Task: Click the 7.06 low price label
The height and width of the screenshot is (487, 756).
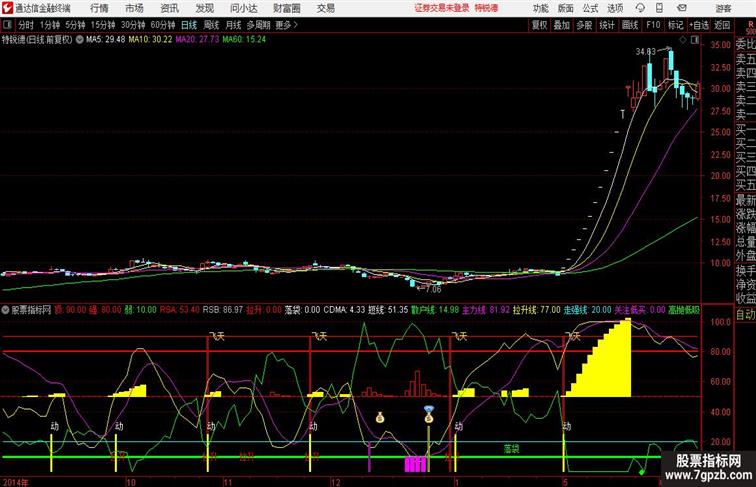Action: [x=433, y=289]
